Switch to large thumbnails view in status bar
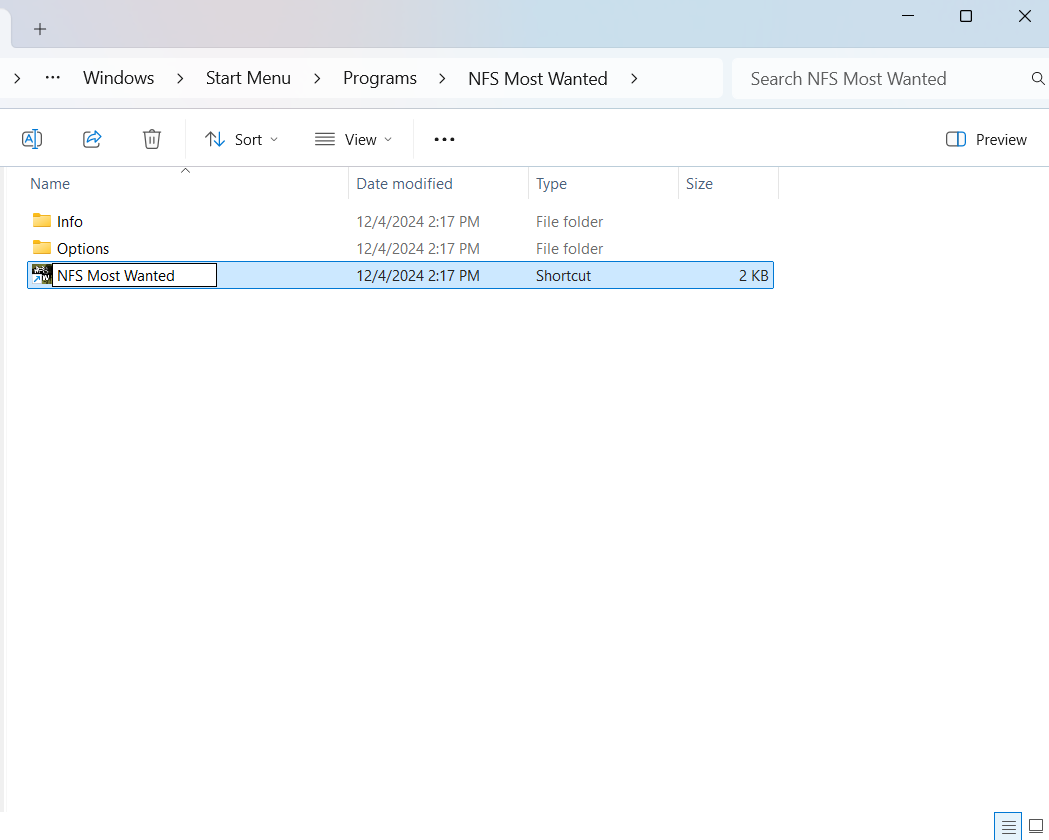This screenshot has width=1049, height=840. tap(1036, 826)
